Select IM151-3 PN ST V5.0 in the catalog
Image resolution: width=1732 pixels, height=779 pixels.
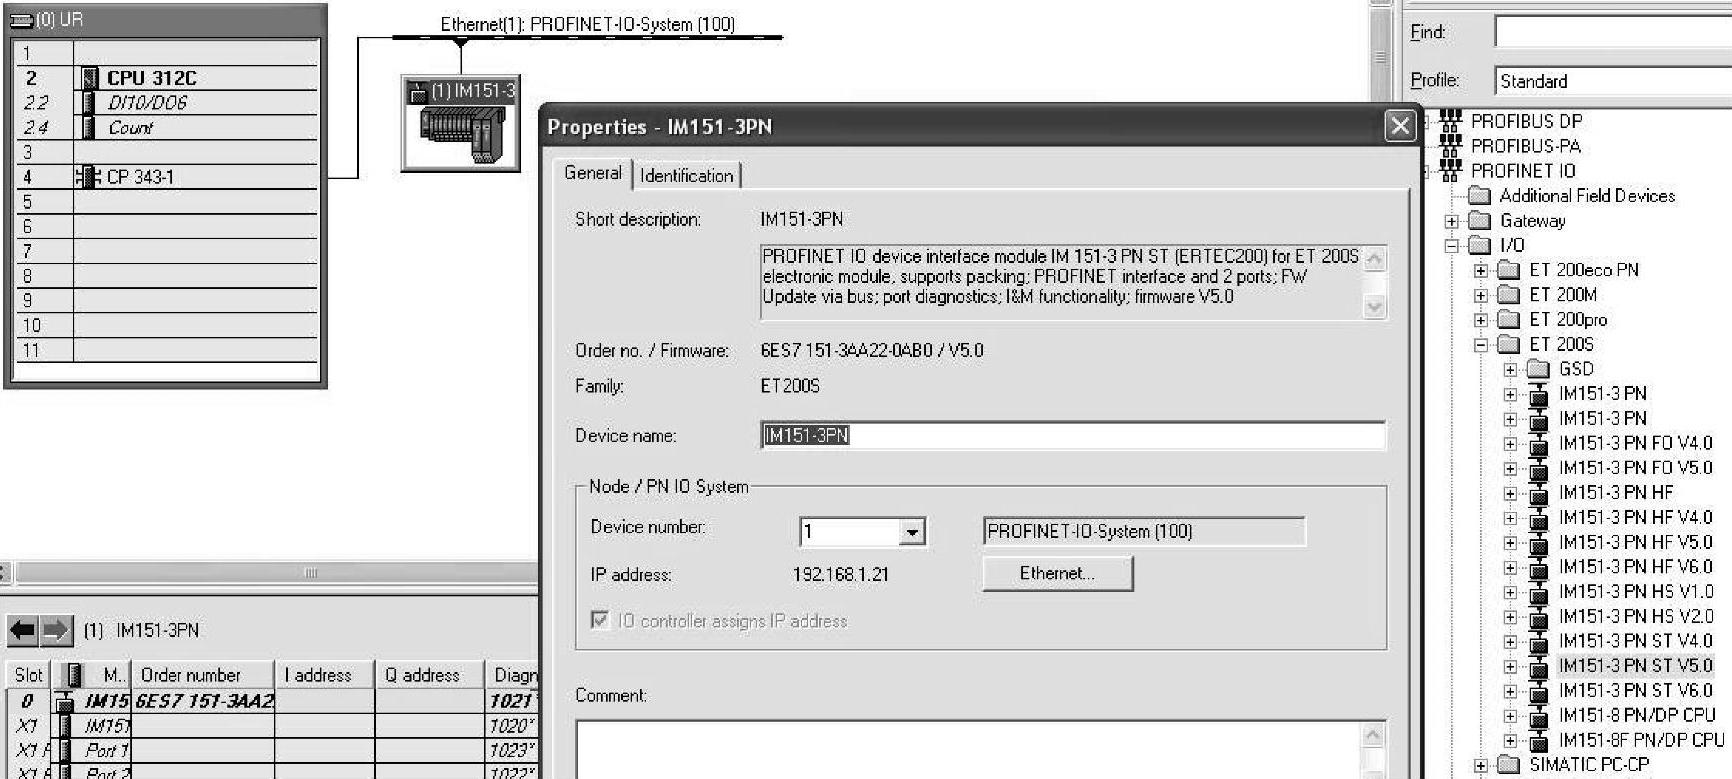[x=1635, y=666]
